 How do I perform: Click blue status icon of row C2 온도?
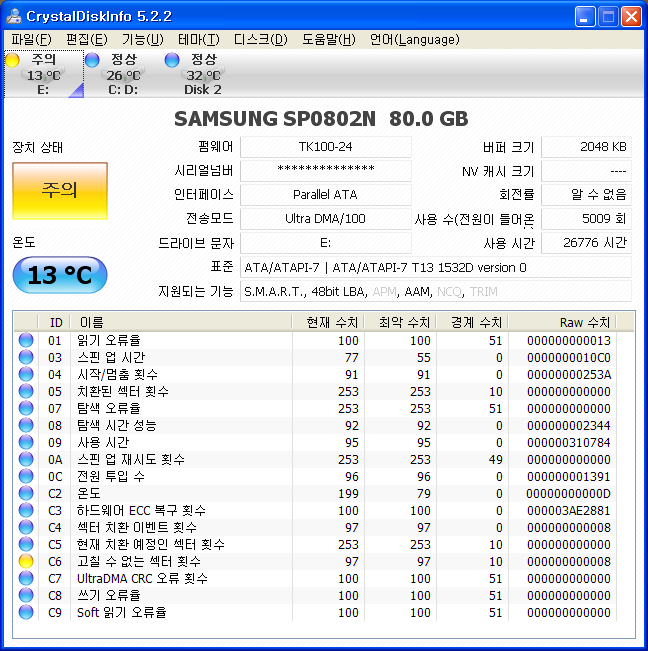[26, 494]
